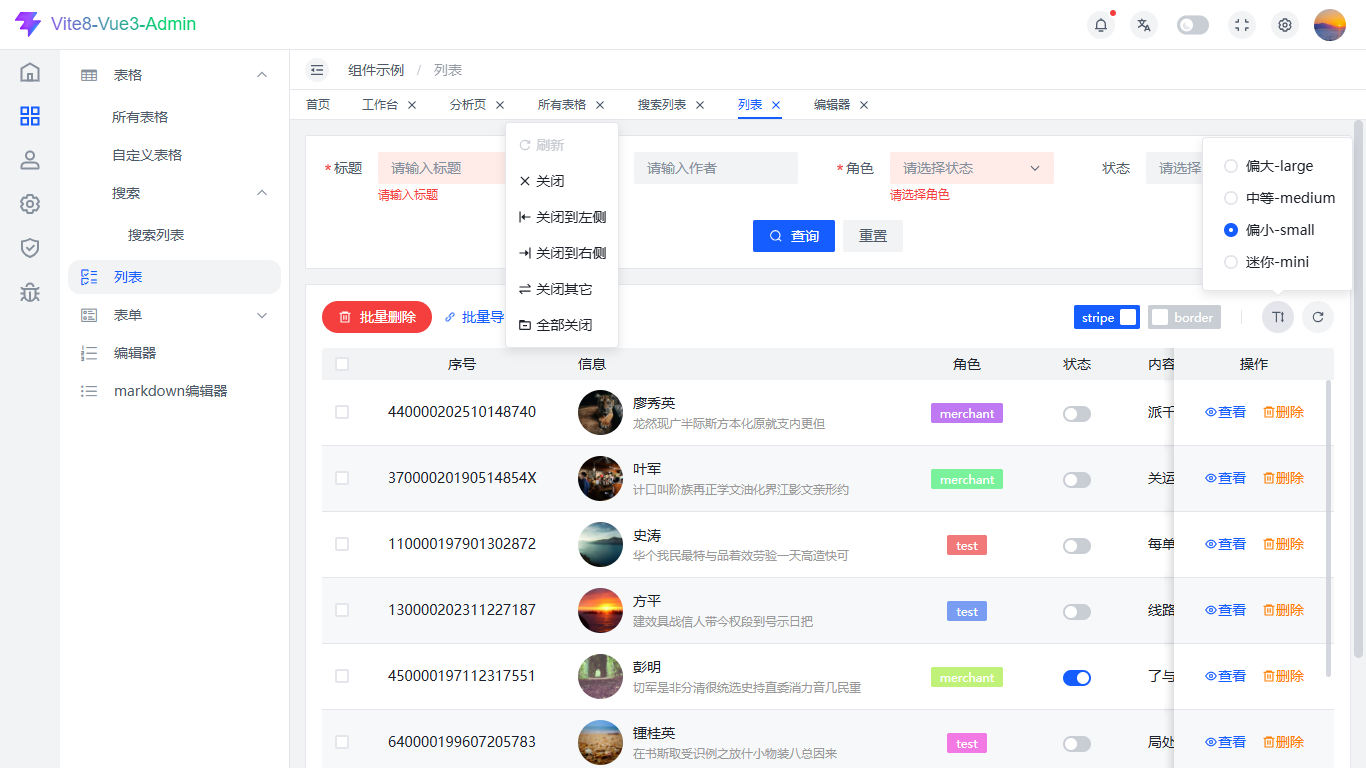Open 所有表格 in the sidebar
The image size is (1366, 768).
(x=140, y=117)
